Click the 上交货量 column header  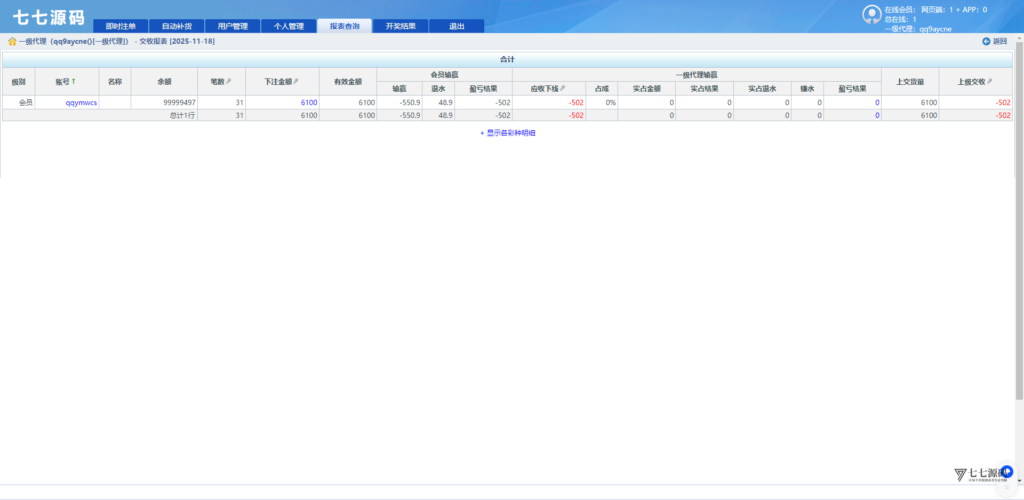point(910,82)
